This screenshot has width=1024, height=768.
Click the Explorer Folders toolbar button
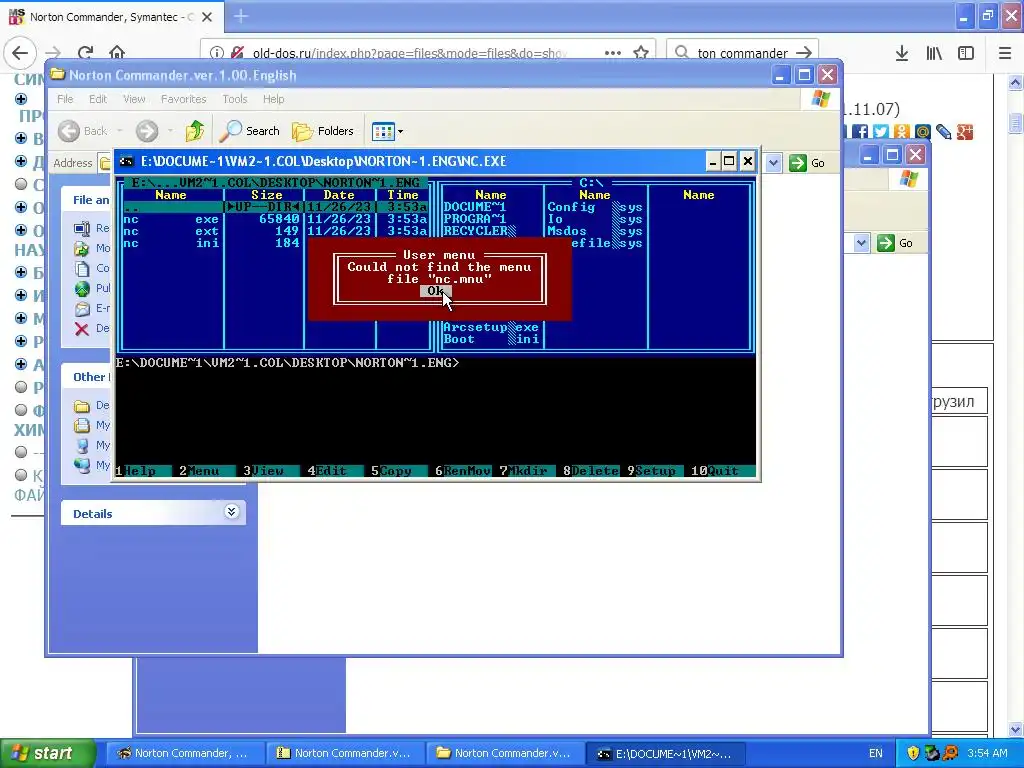click(323, 131)
